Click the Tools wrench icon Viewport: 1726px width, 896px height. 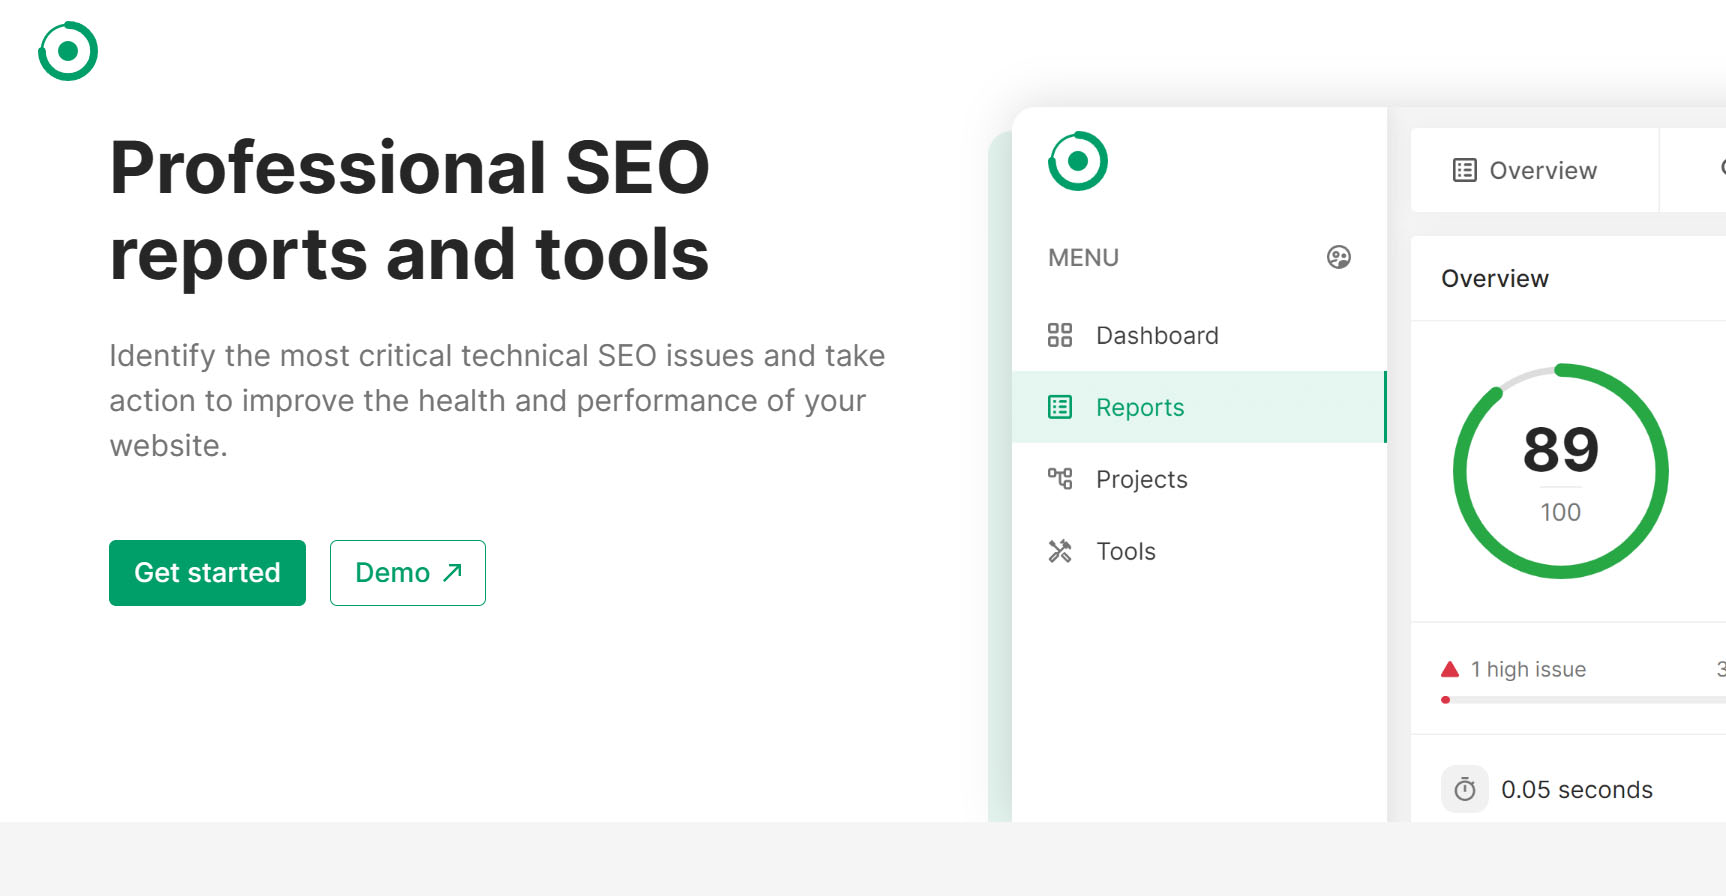(1059, 551)
